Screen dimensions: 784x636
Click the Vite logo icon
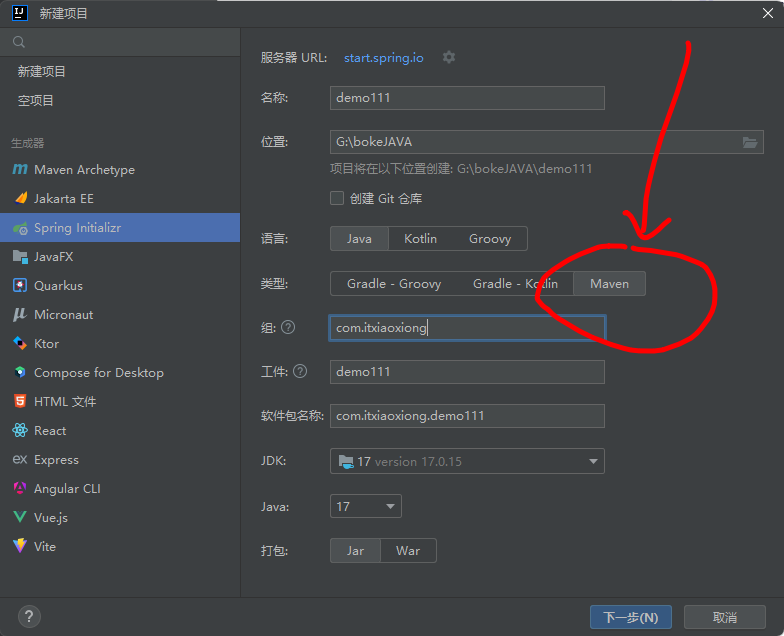click(x=20, y=546)
